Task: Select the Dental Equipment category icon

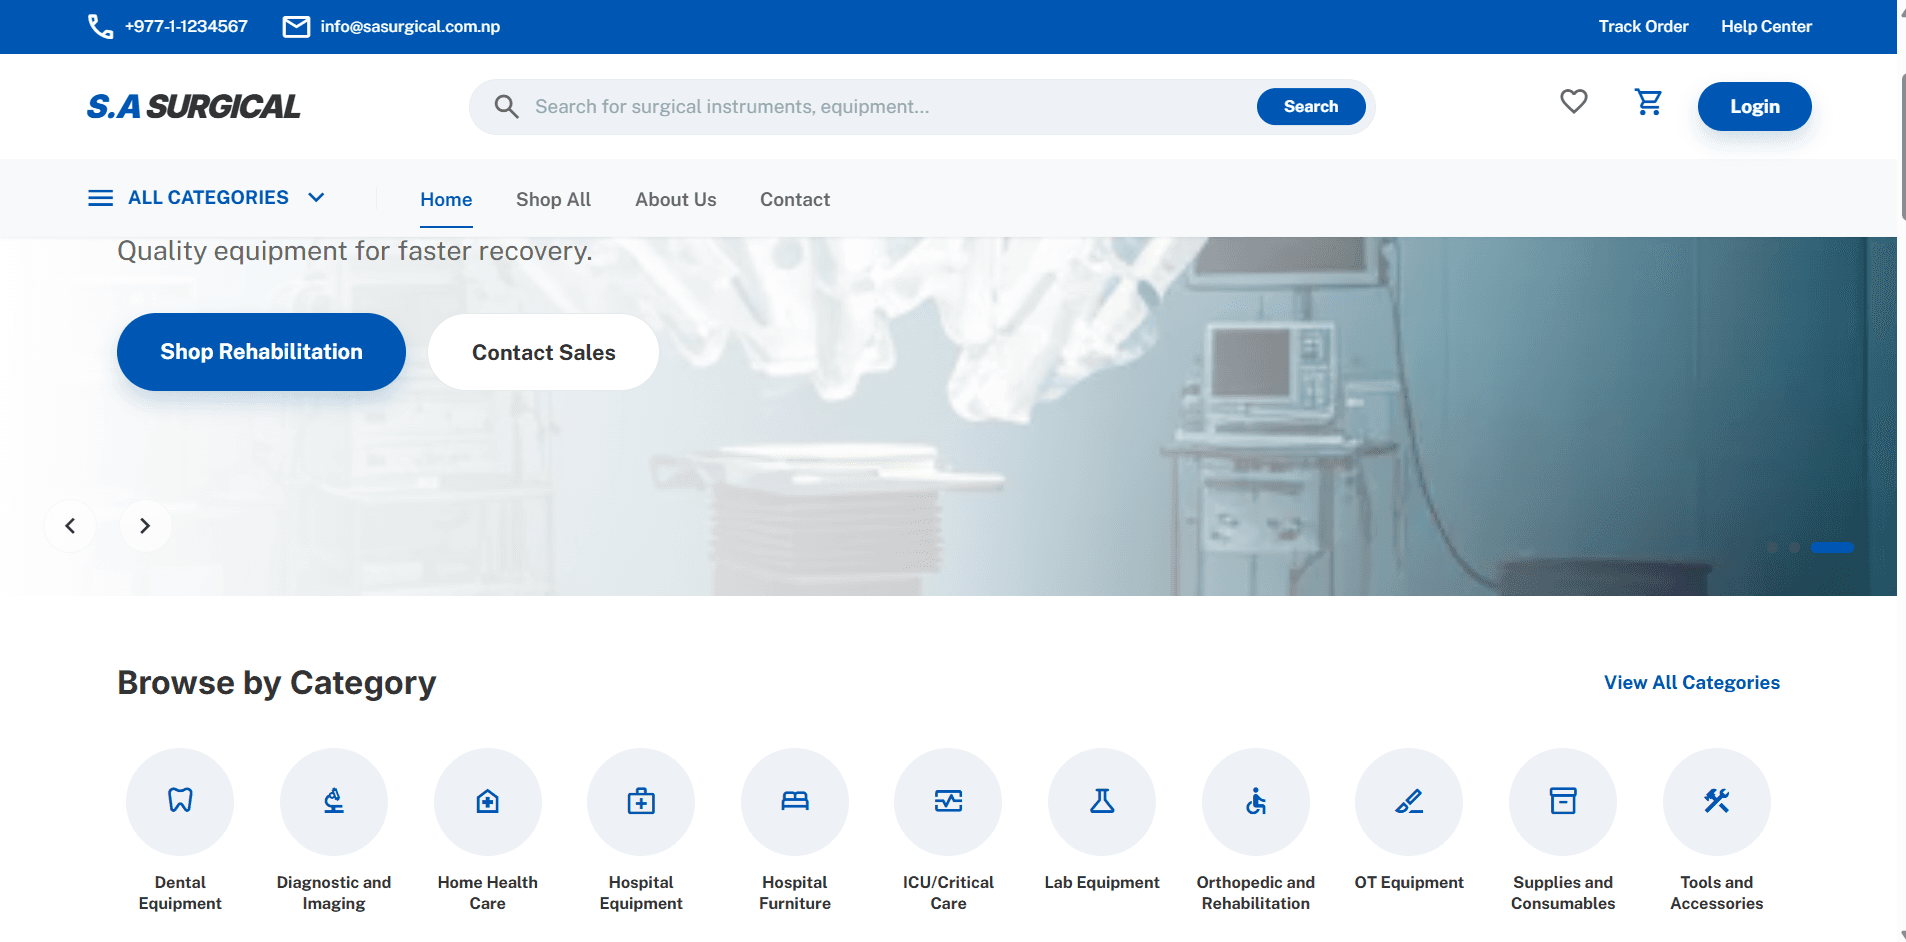Action: pos(179,801)
